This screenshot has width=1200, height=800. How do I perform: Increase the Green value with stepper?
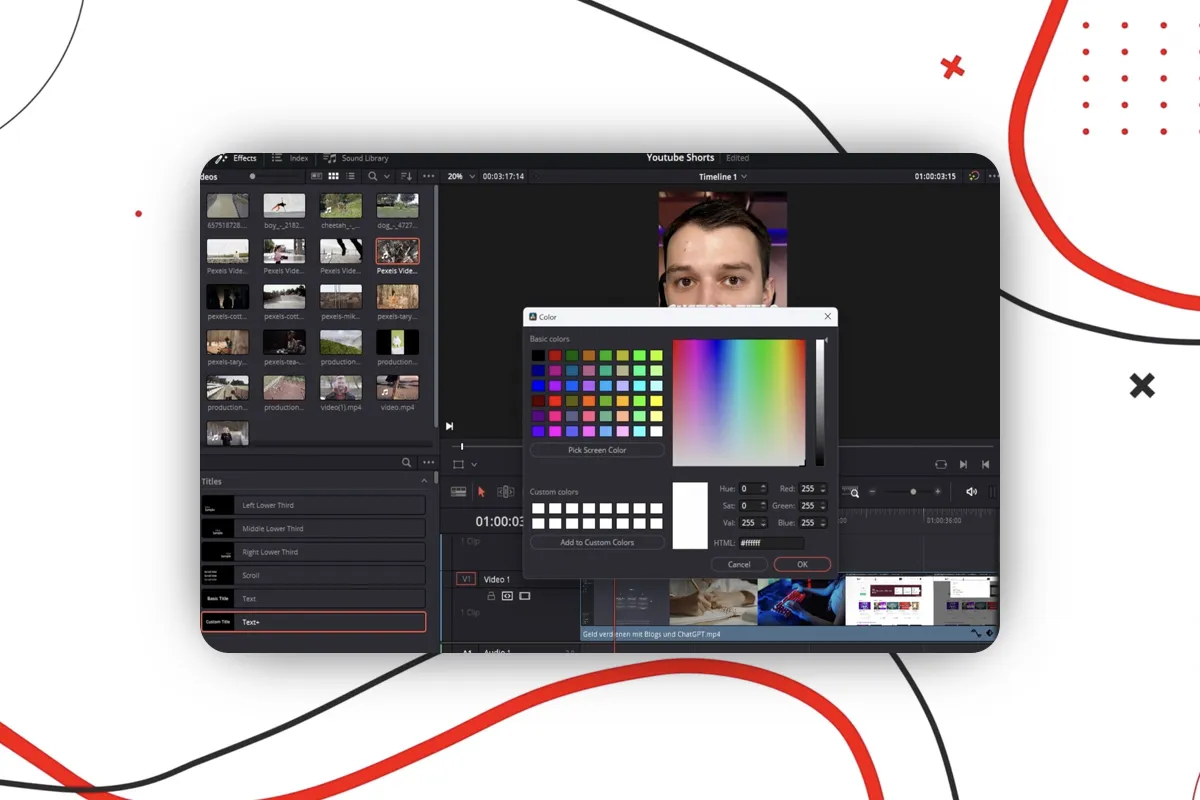tap(824, 503)
